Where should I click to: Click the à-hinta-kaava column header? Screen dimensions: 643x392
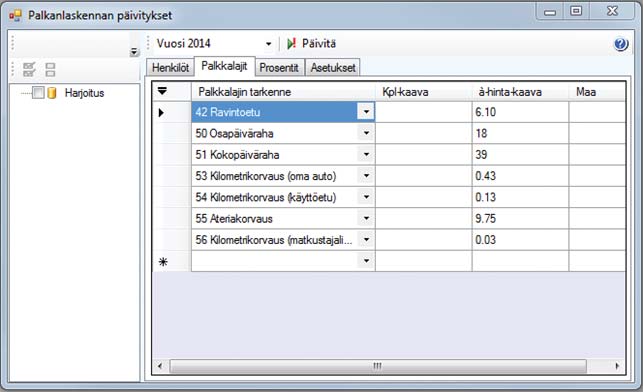(x=520, y=91)
